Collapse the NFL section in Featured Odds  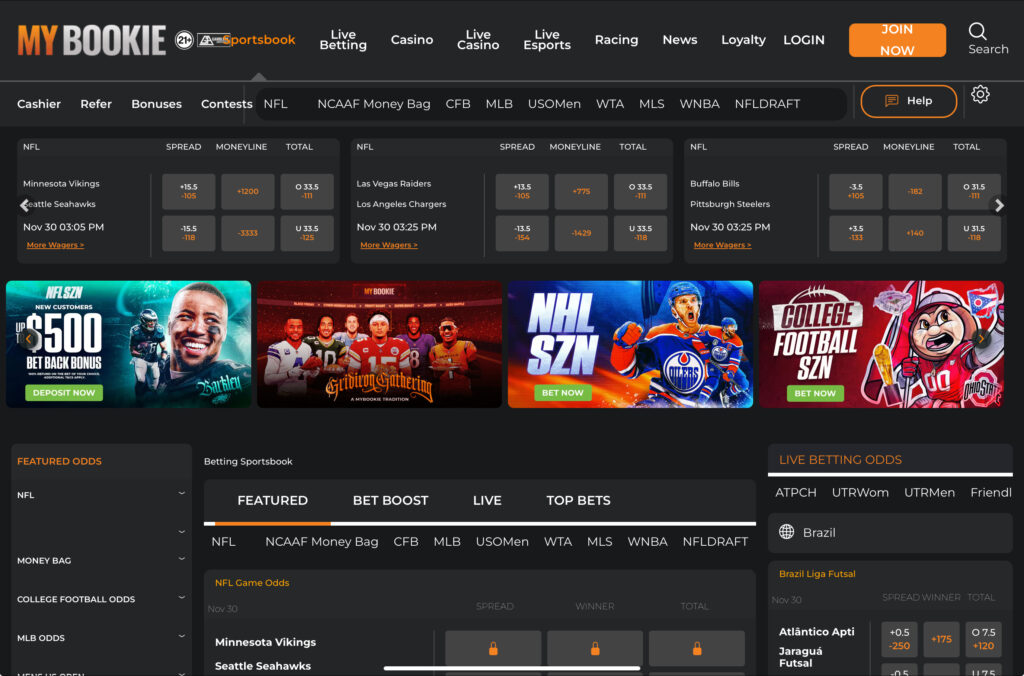(181, 494)
